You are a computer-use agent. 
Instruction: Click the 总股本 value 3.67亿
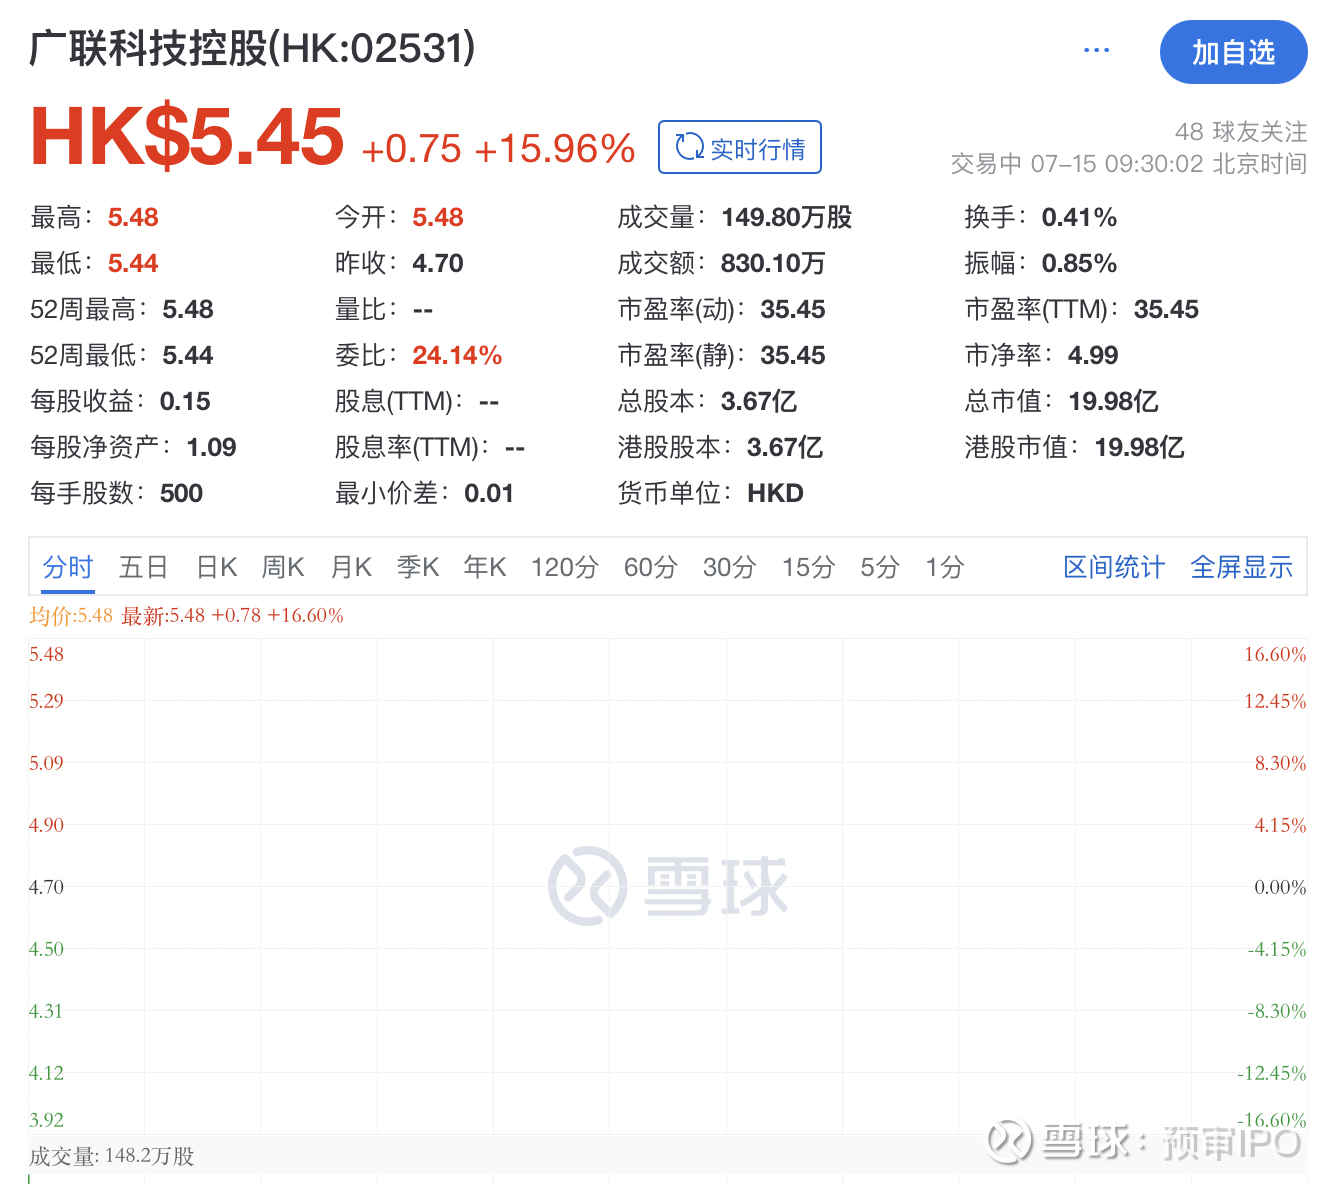(x=759, y=401)
